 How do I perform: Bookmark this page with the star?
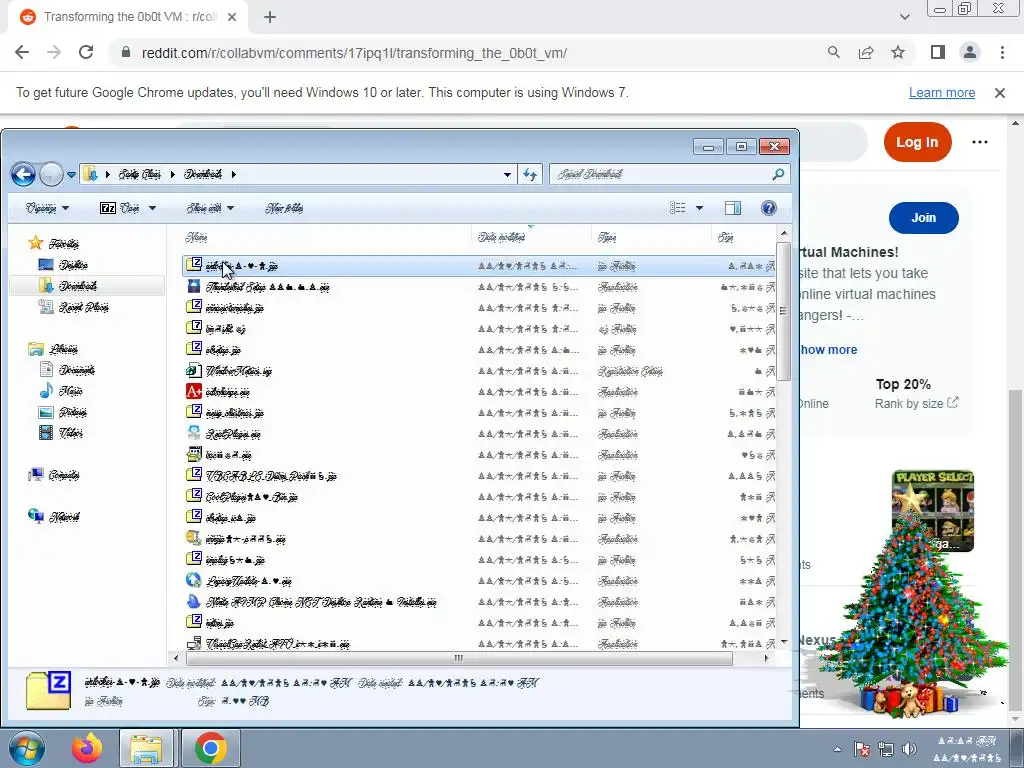[899, 52]
